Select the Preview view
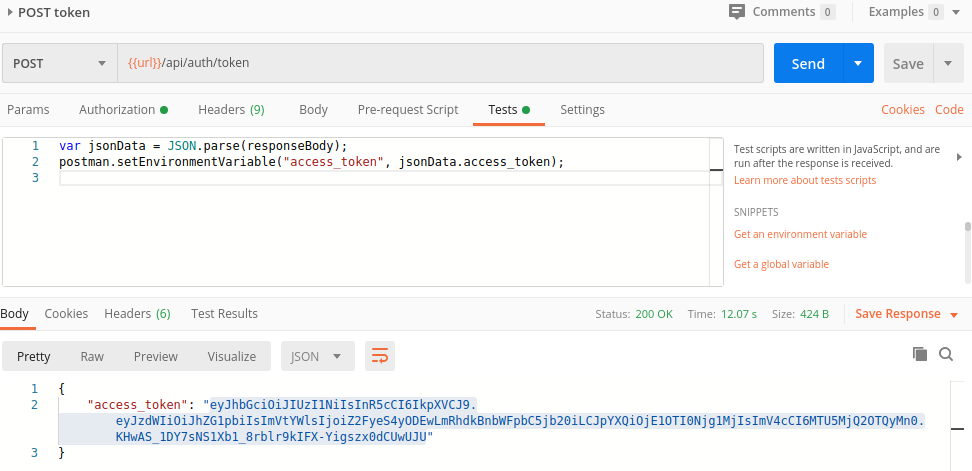The height and width of the screenshot is (471, 972). pos(156,356)
